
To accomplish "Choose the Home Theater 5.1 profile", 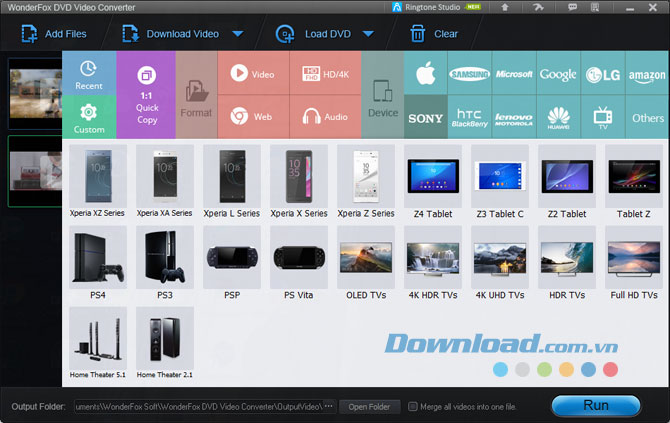I will [98, 343].
